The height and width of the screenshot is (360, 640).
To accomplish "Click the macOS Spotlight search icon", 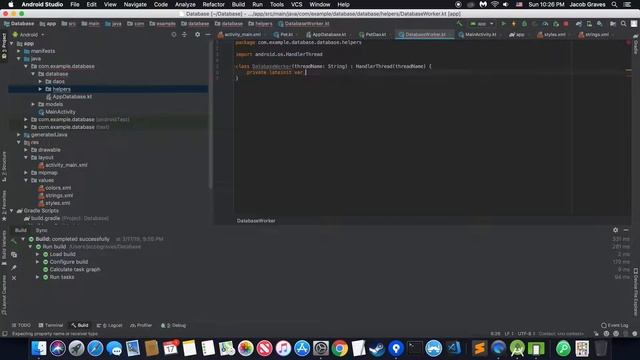I will point(614,4).
